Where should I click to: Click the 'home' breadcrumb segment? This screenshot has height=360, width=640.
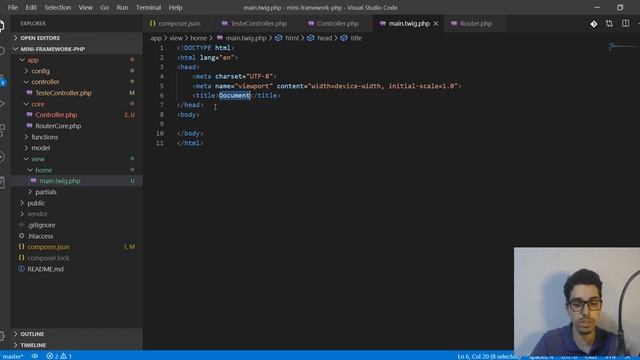tap(198, 38)
